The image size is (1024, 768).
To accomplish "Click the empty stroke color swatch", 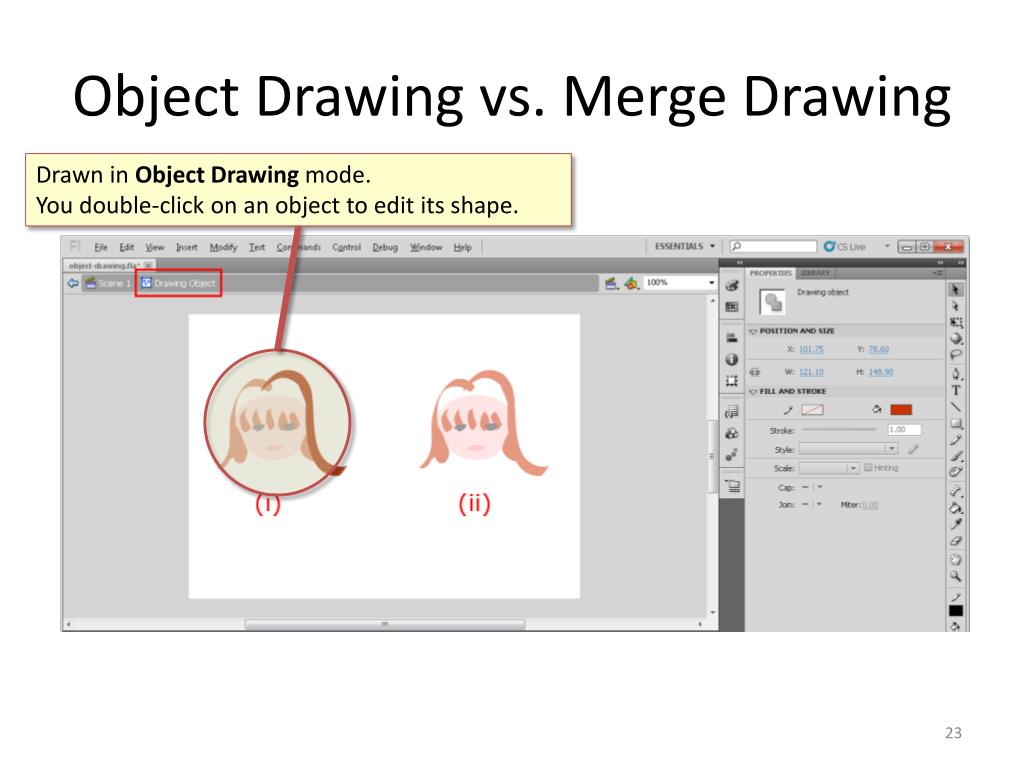I will coord(812,409).
